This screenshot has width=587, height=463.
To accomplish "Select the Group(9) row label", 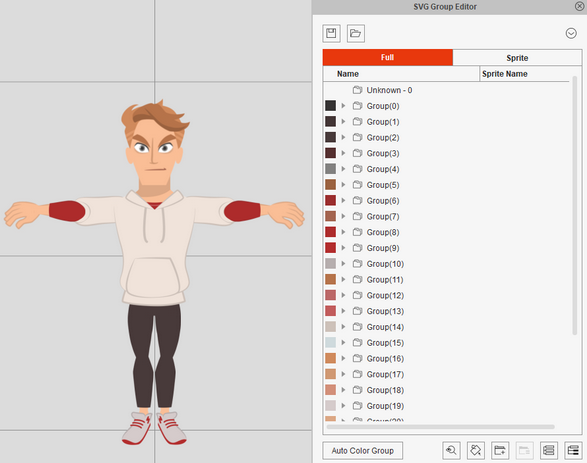I will tap(383, 248).
